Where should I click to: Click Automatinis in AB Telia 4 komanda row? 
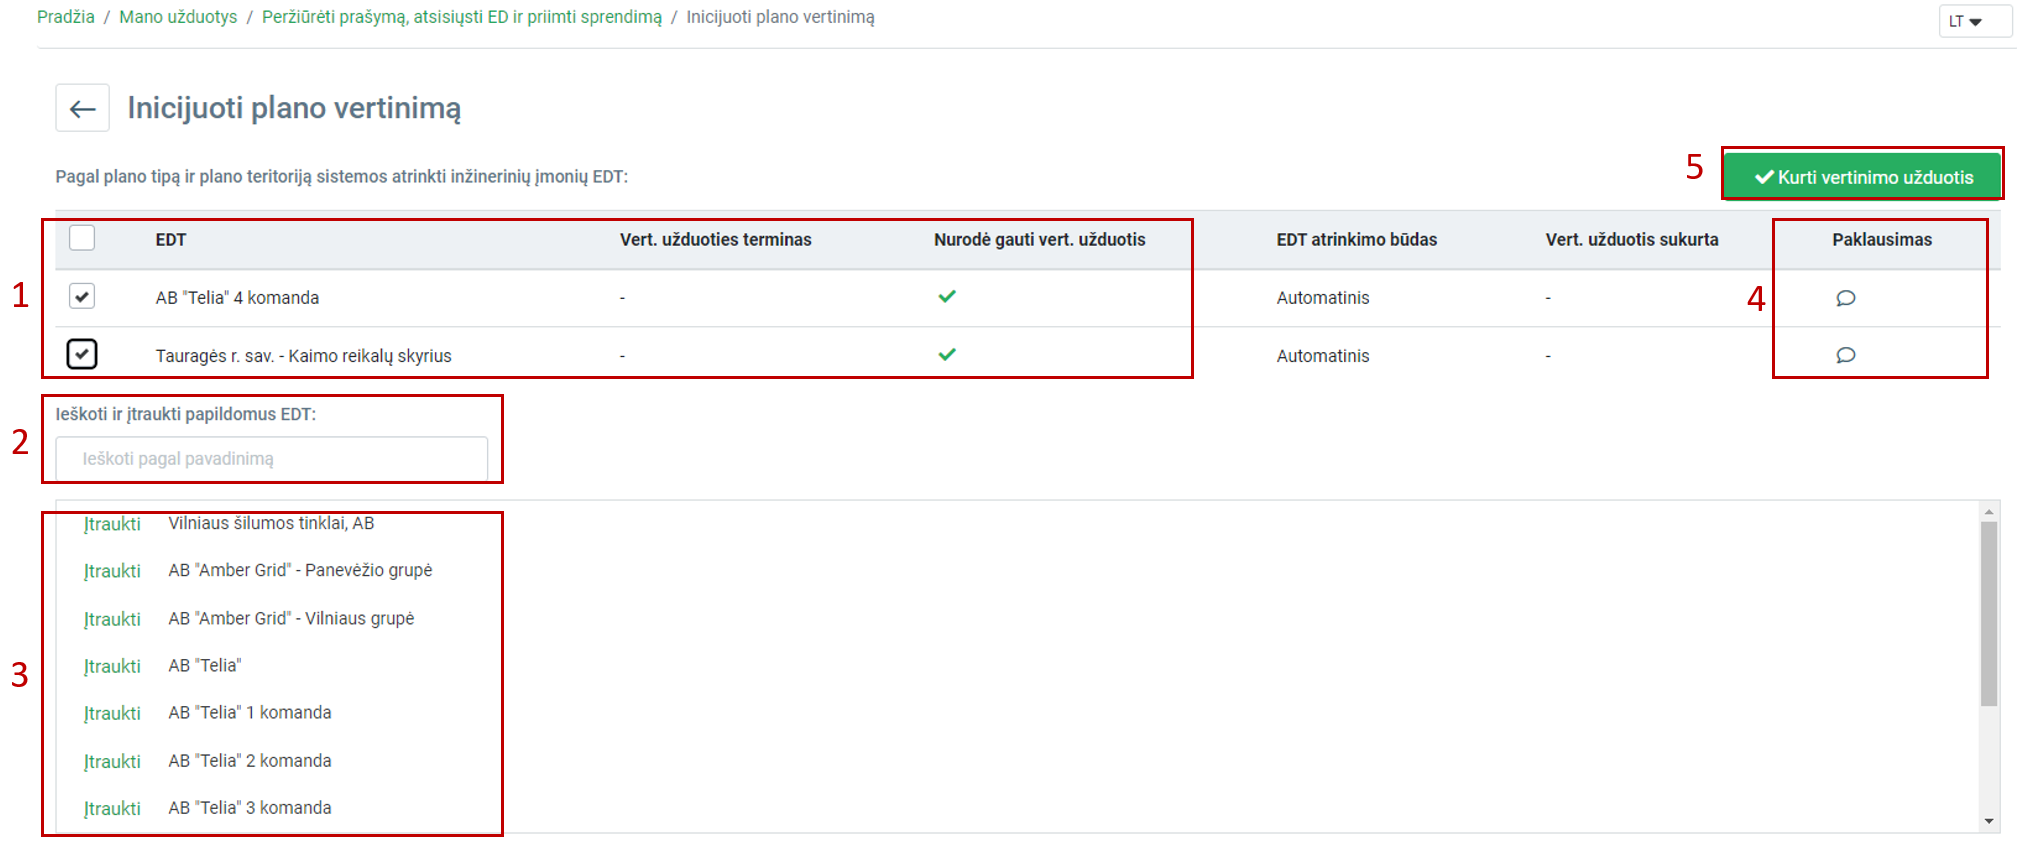pyautogui.click(x=1322, y=297)
